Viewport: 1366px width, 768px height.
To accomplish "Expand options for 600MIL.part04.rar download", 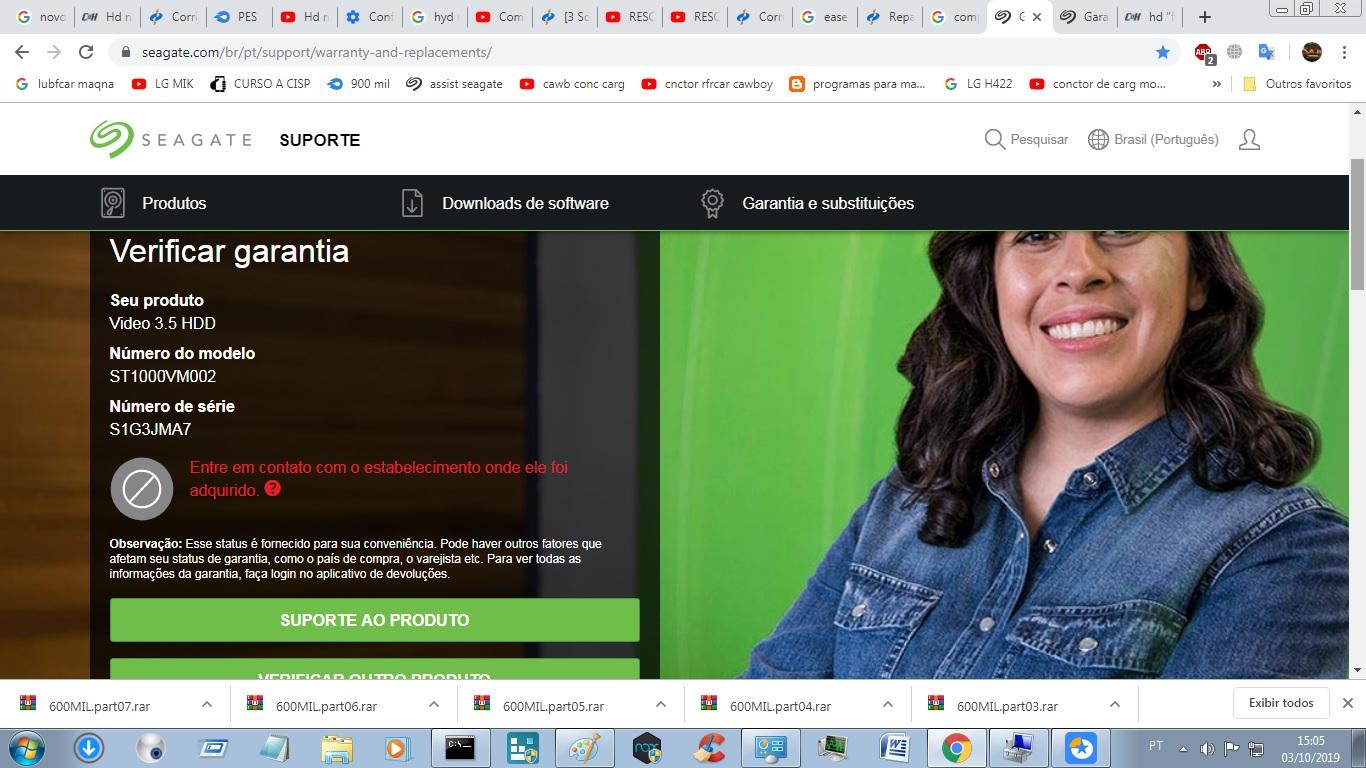I will [888, 704].
